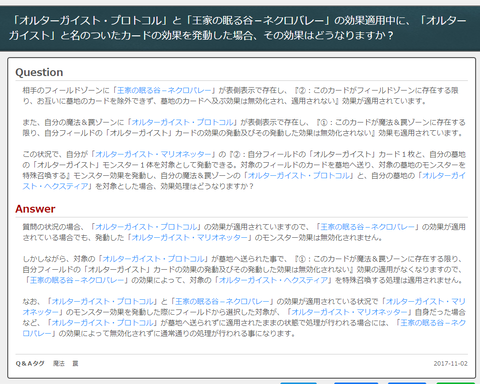Open the プロトコル link in Question's second paragraph
This screenshot has height=384, width=480.
point(182,122)
